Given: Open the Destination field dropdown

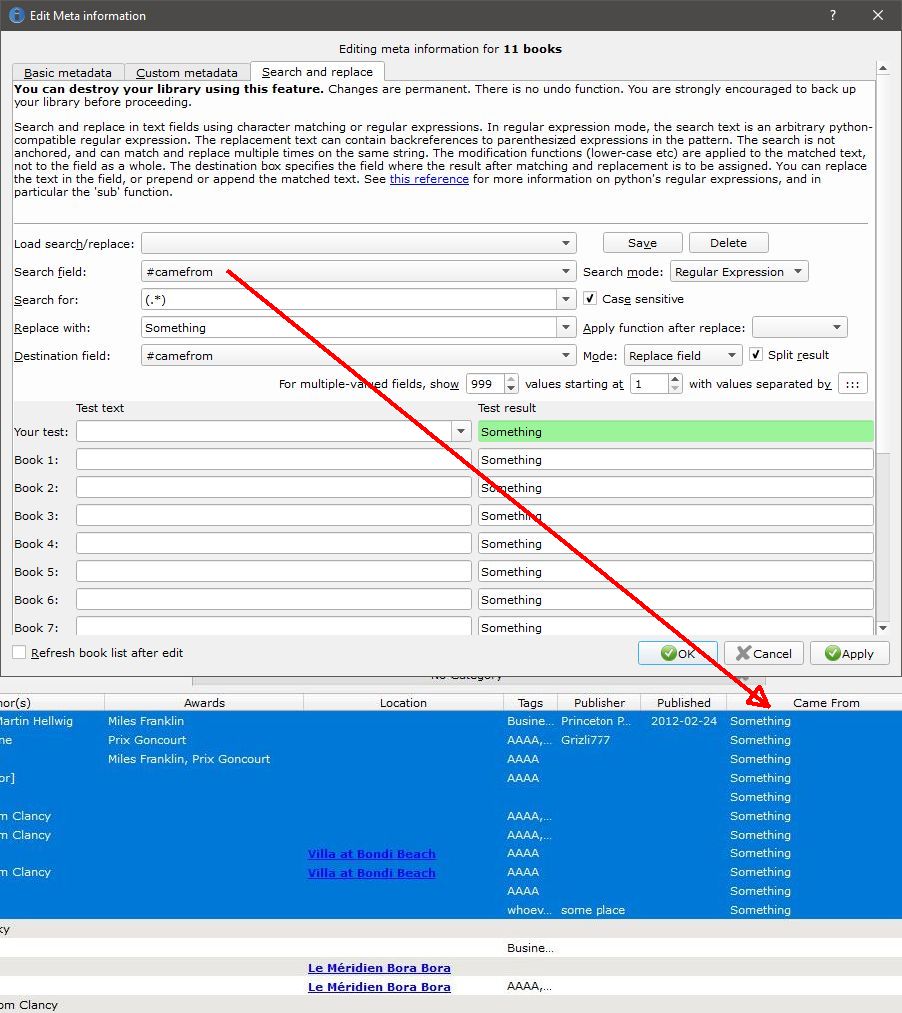Looking at the screenshot, I should 359,356.
